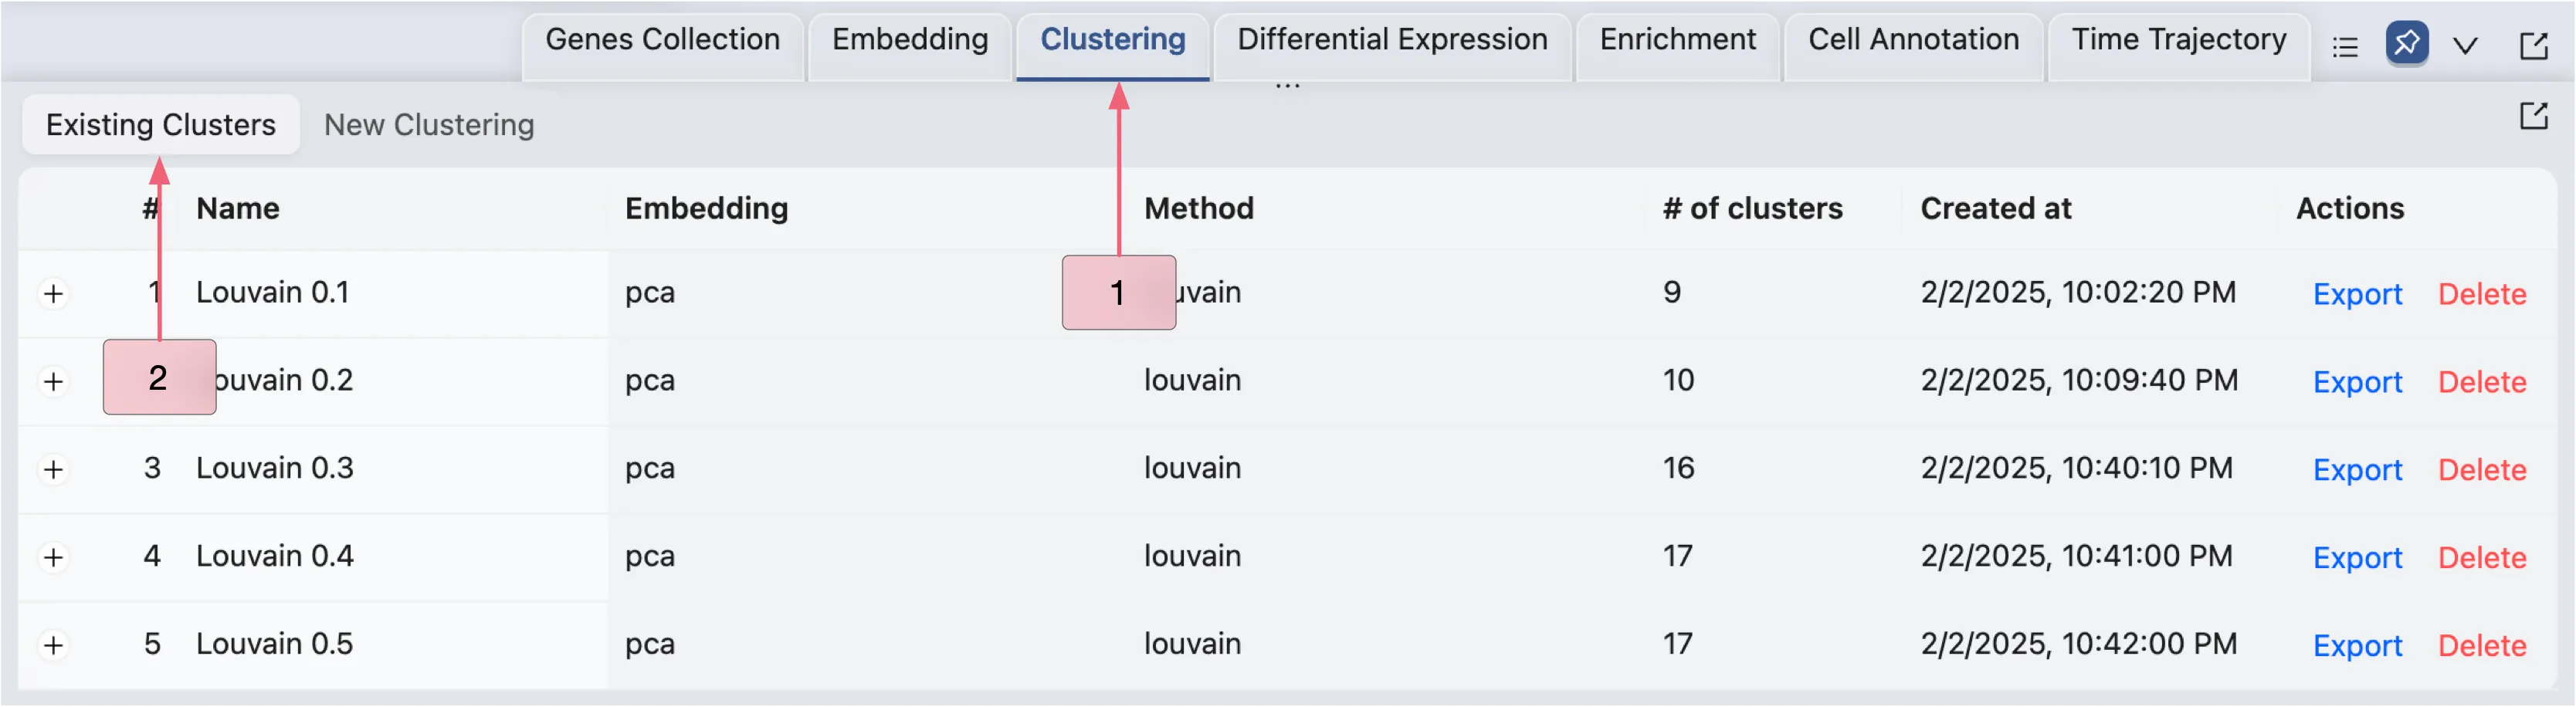Screen dimensions: 2576x707
Task: Expand the Louvain 0.3 row
Action: [x=54, y=469]
